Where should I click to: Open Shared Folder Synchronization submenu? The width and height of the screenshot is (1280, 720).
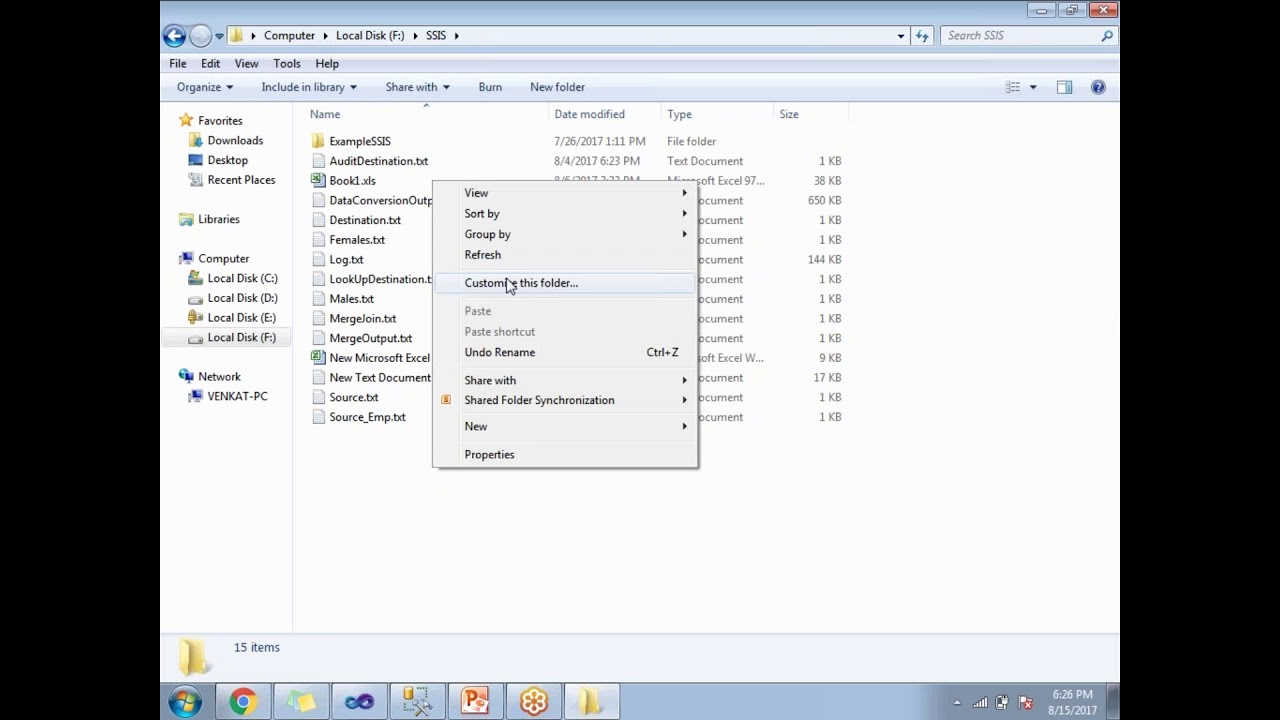pyautogui.click(x=565, y=400)
